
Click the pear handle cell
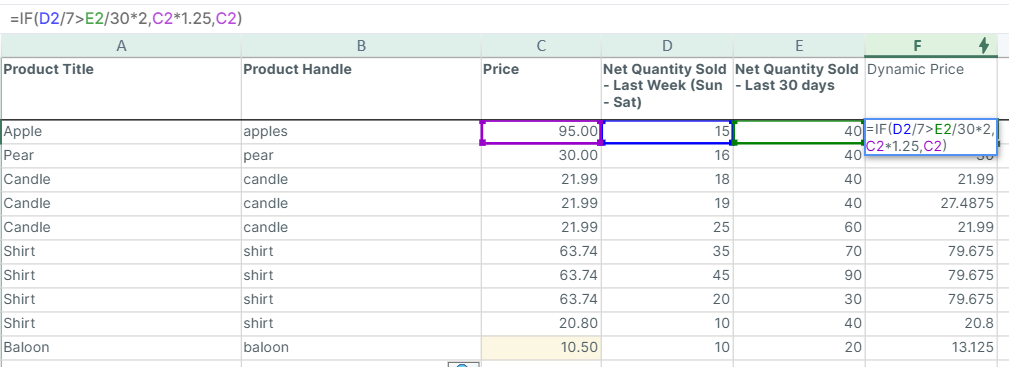point(361,155)
